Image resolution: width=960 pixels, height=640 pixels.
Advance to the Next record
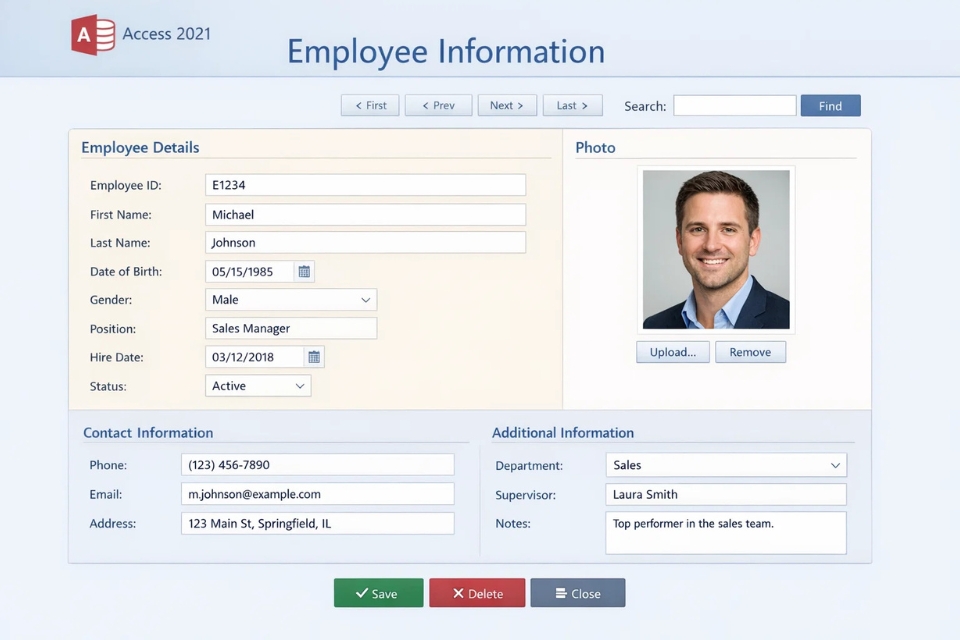pos(507,105)
